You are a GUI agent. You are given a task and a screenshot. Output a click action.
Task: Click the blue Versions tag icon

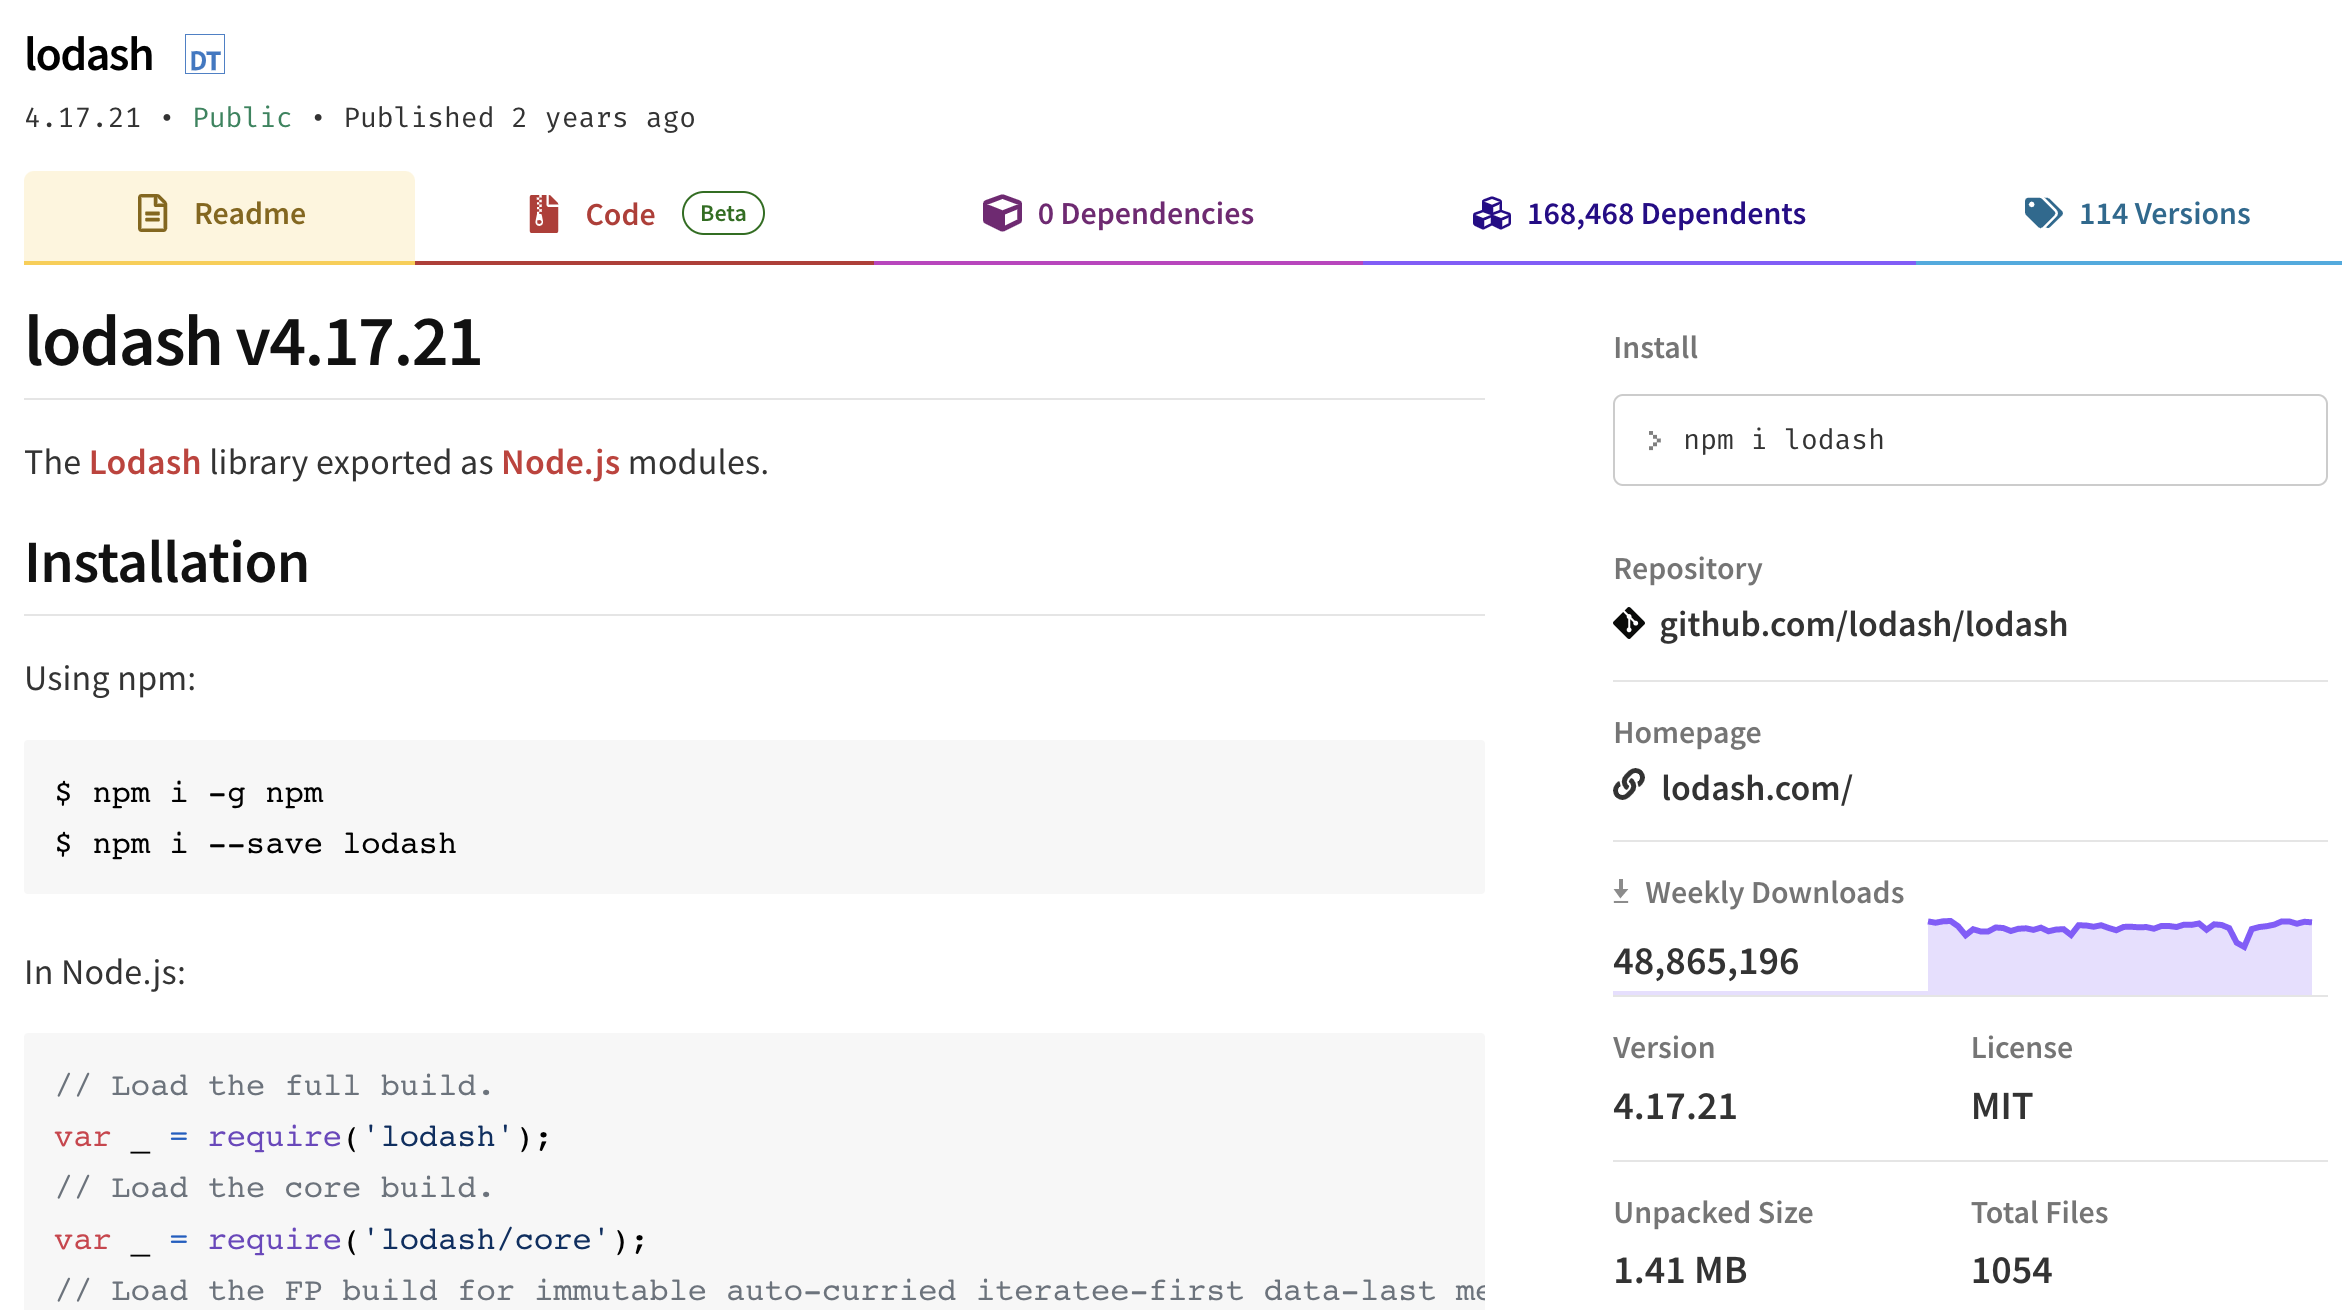click(2042, 213)
